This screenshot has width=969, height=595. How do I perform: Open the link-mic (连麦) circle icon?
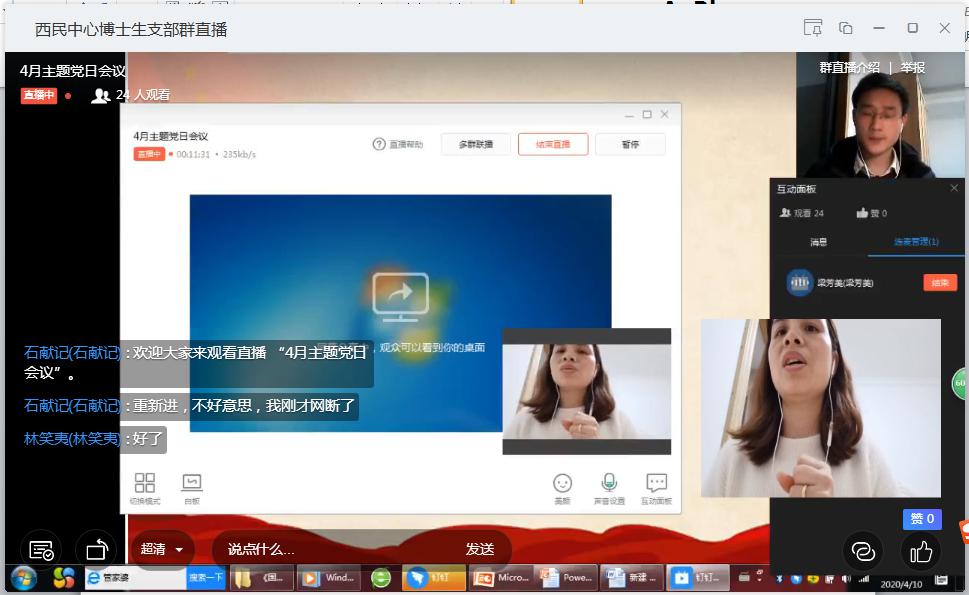click(x=863, y=551)
